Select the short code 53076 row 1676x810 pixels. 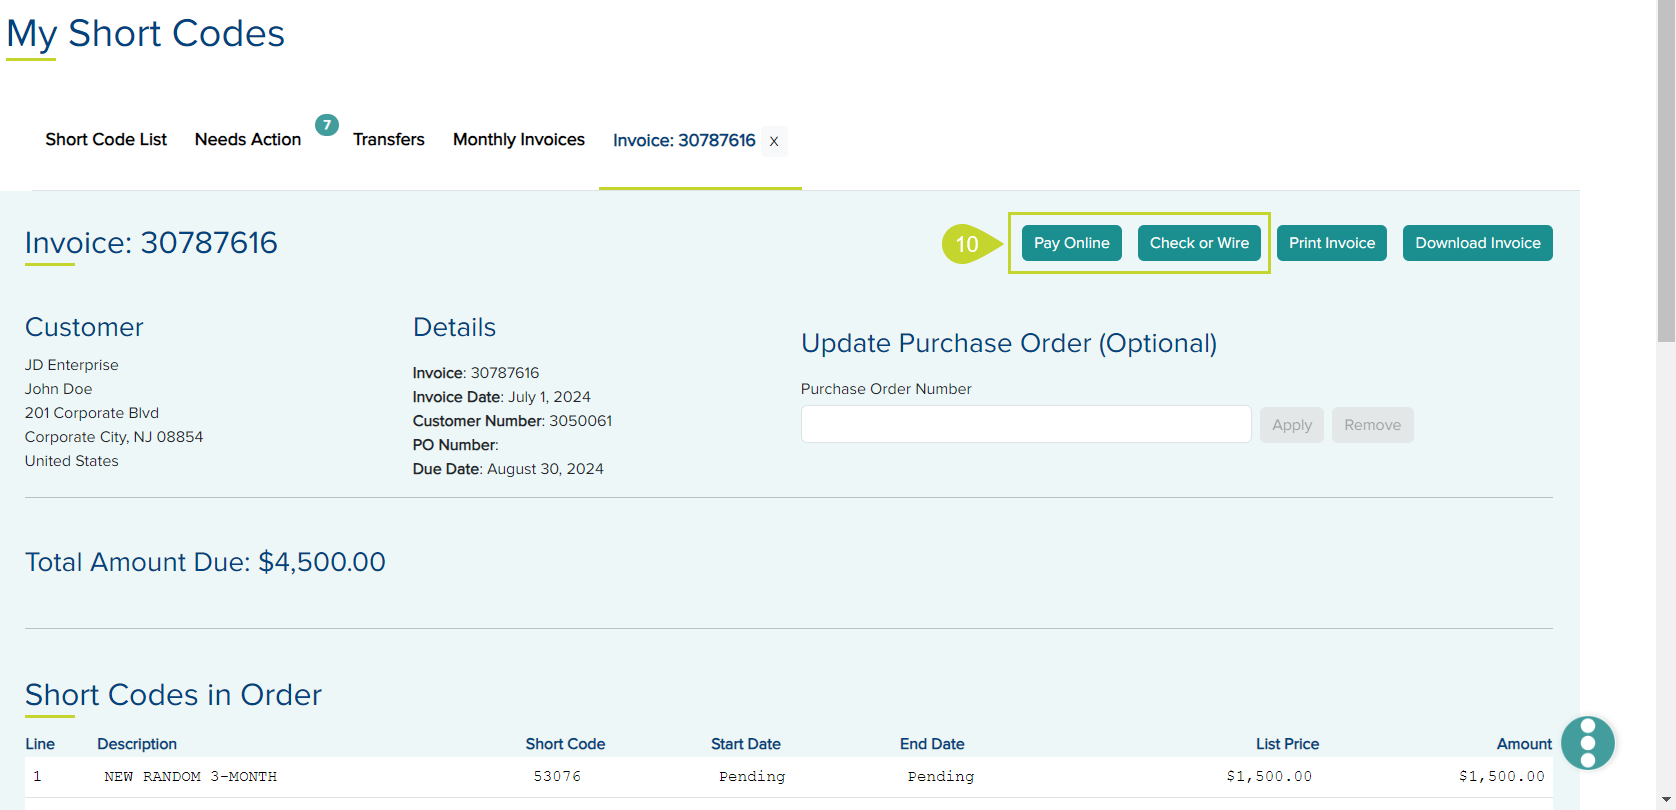[557, 776]
